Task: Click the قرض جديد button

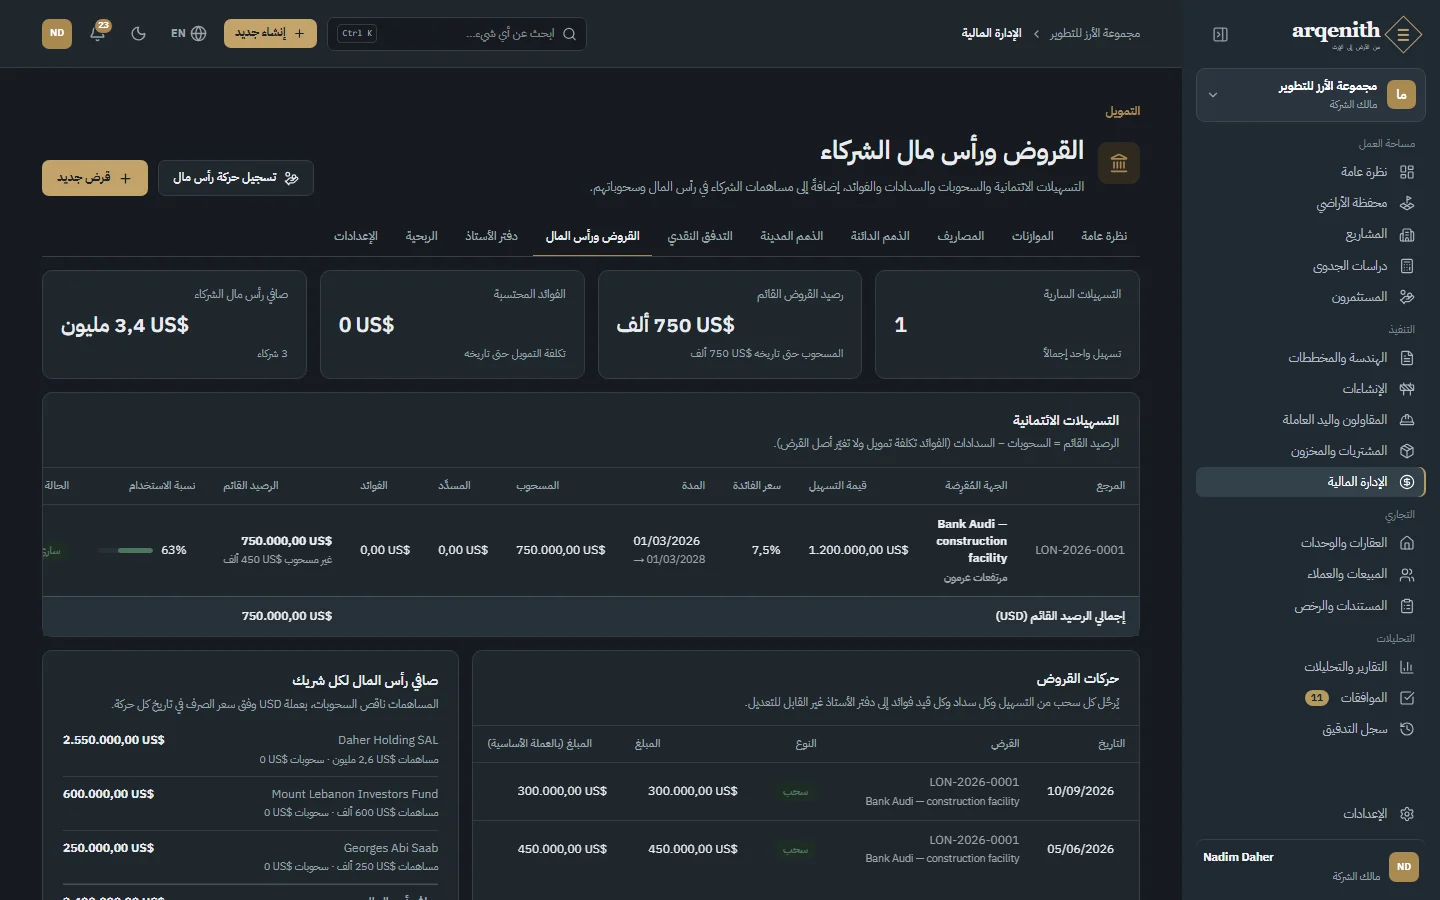Action: pyautogui.click(x=95, y=178)
